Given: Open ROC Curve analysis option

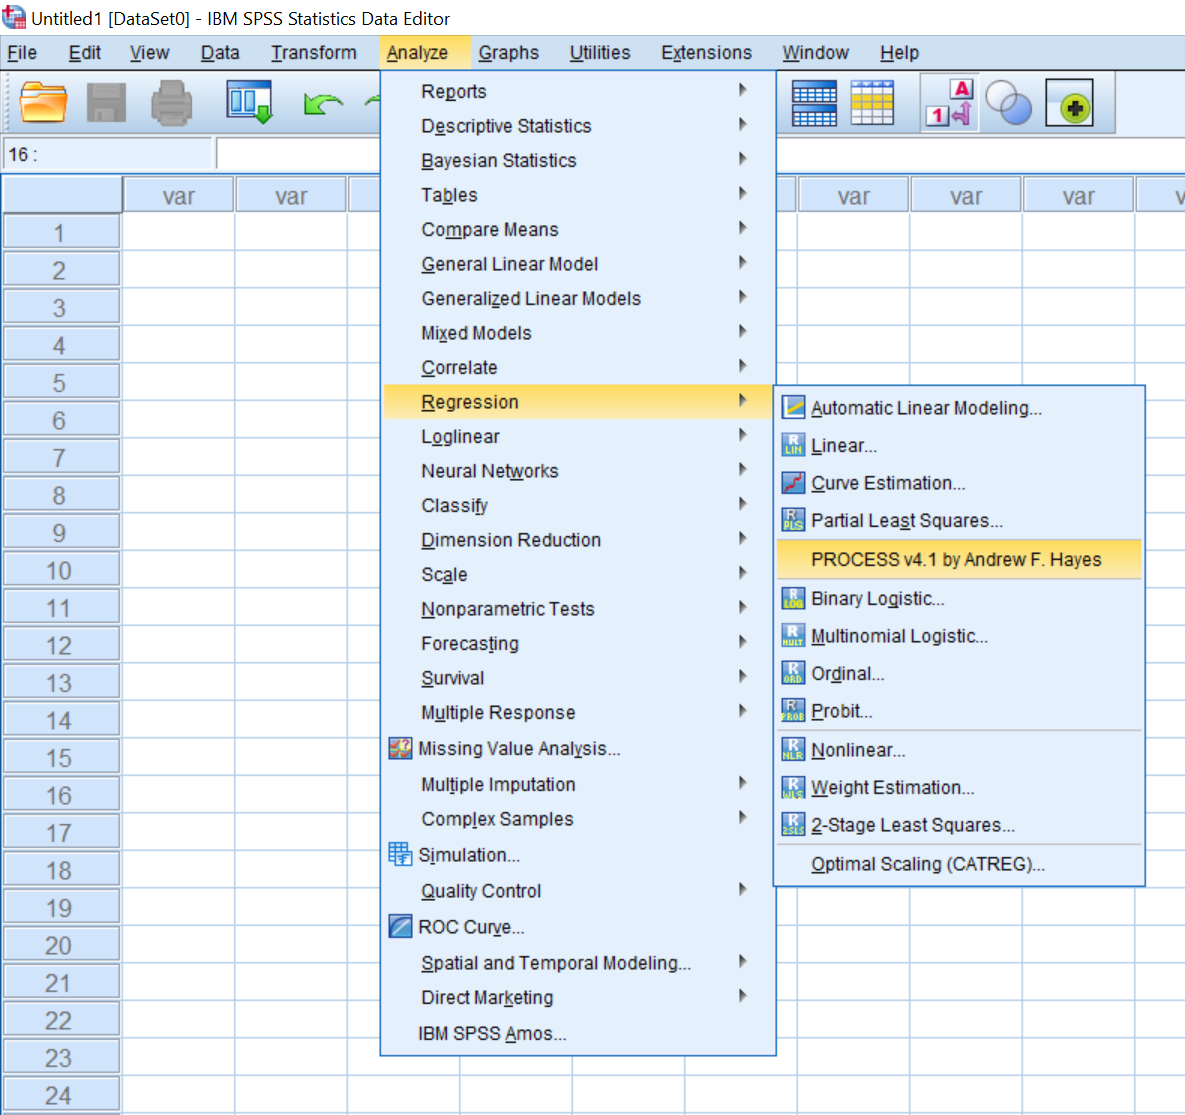Looking at the screenshot, I should click(470, 927).
